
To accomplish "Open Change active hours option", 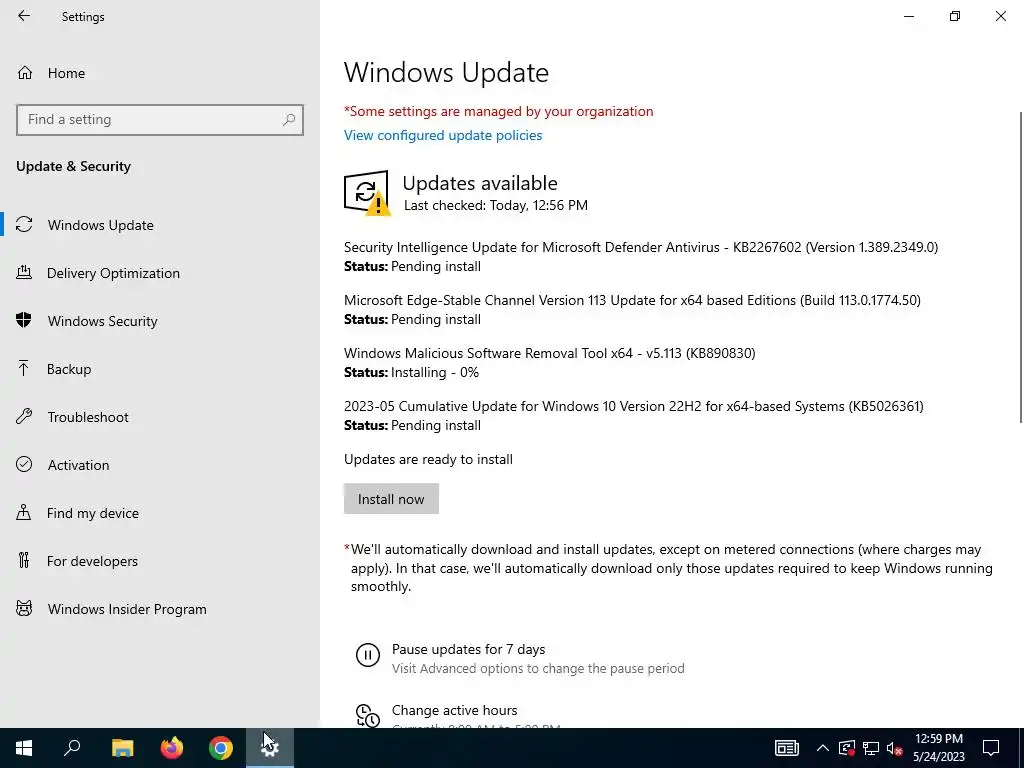I will 455,710.
